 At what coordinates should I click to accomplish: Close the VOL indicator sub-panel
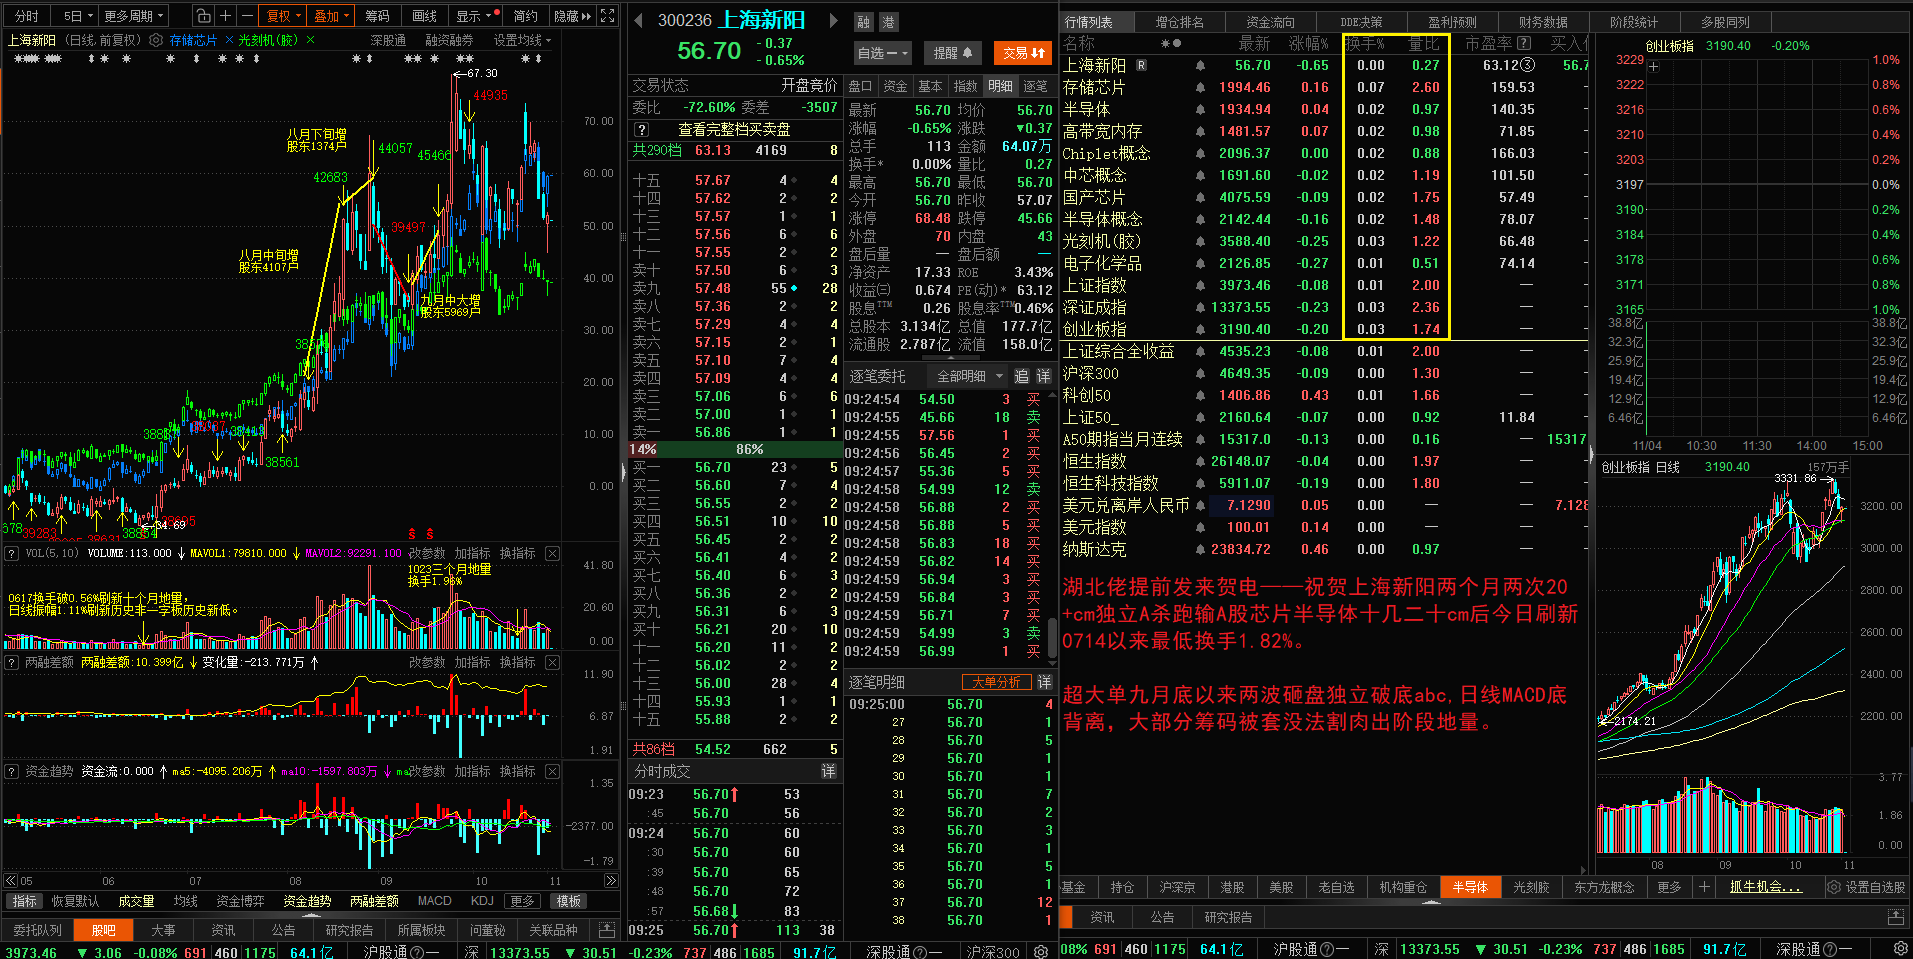coord(552,553)
